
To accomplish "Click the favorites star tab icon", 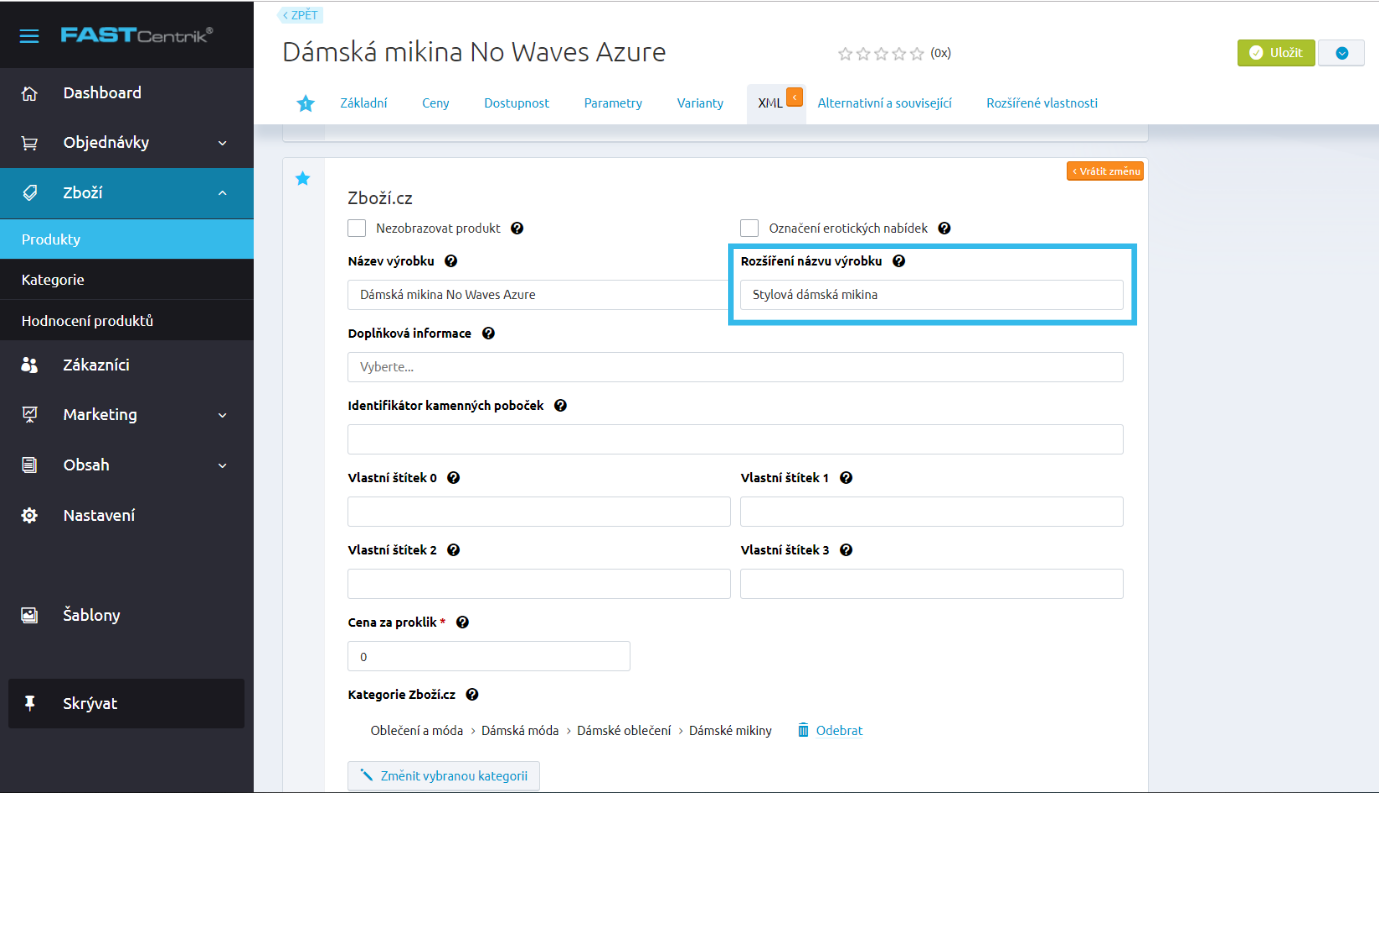I will [306, 103].
